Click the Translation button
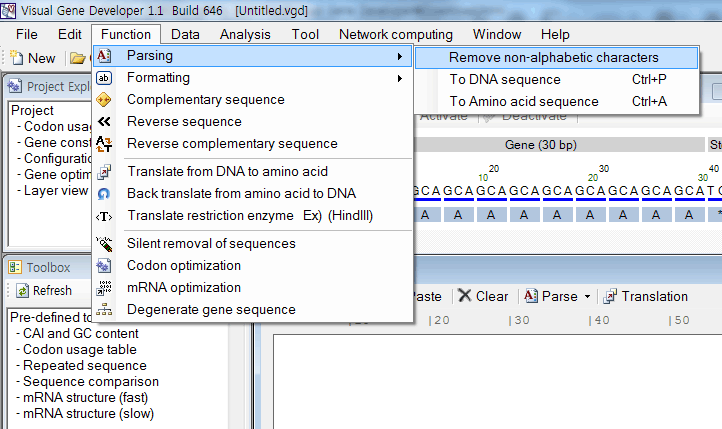 [645, 296]
